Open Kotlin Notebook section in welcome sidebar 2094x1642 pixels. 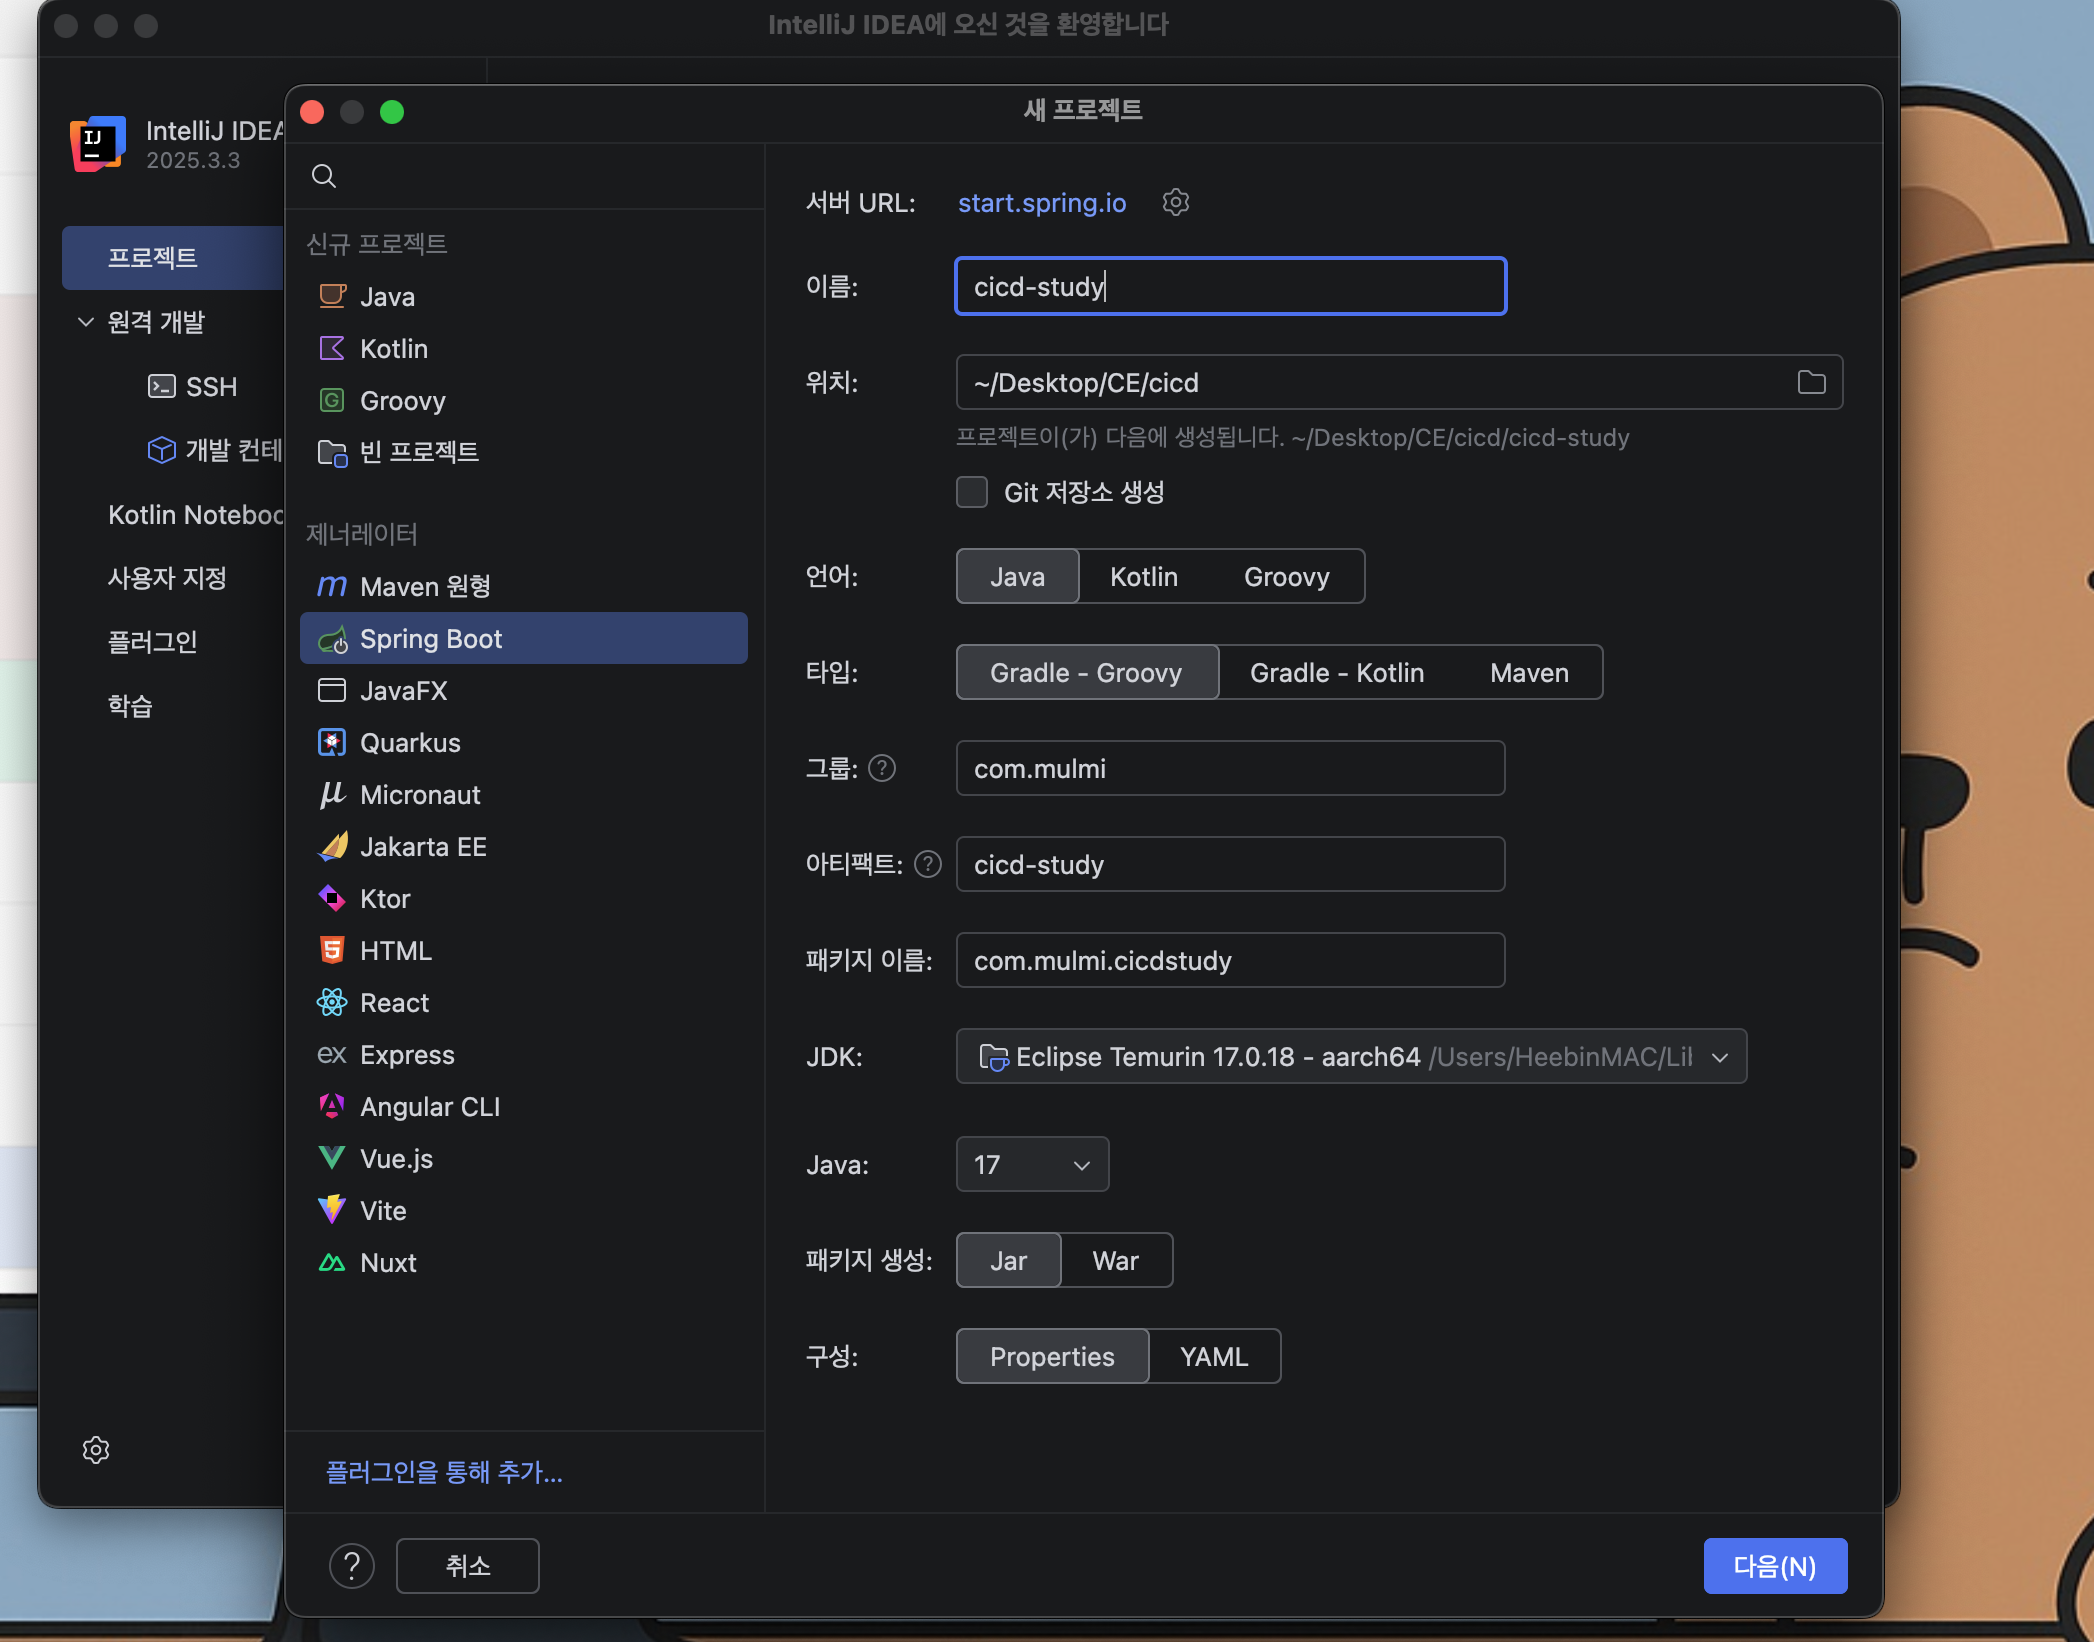[196, 514]
